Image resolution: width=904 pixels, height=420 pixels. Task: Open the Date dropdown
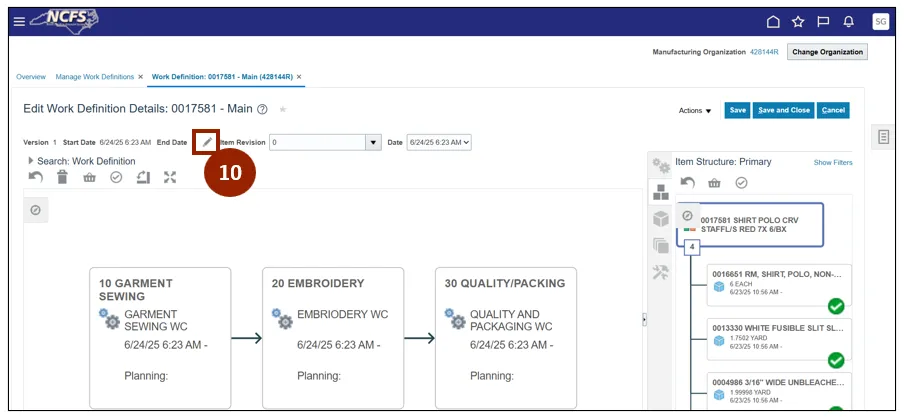(x=439, y=142)
